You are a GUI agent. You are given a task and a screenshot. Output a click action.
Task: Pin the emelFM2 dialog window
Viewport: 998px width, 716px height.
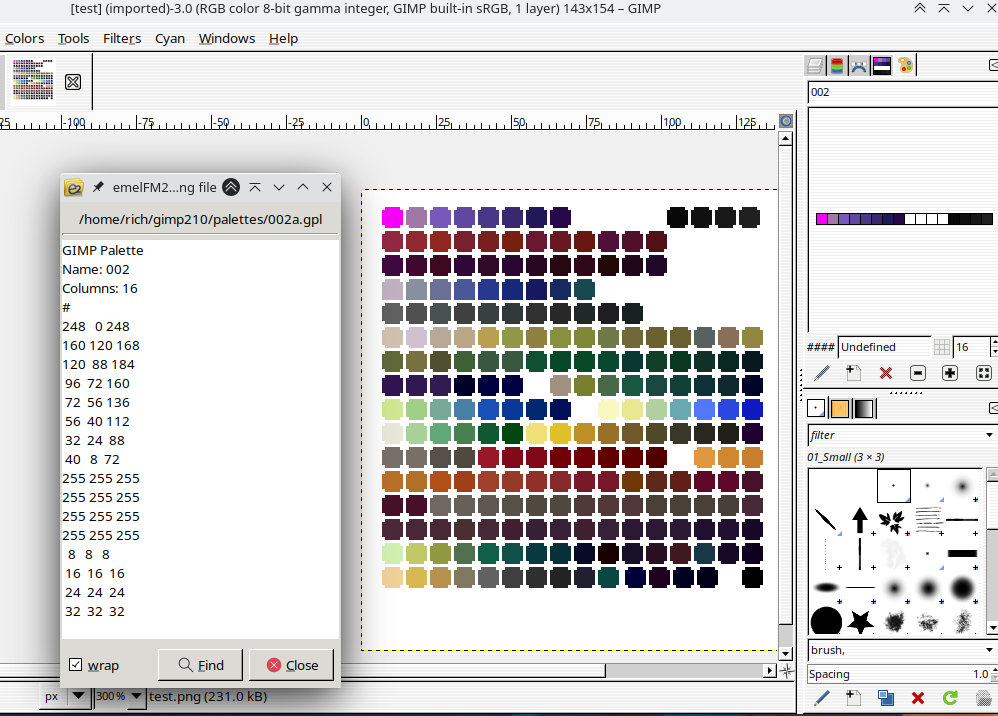(98, 187)
